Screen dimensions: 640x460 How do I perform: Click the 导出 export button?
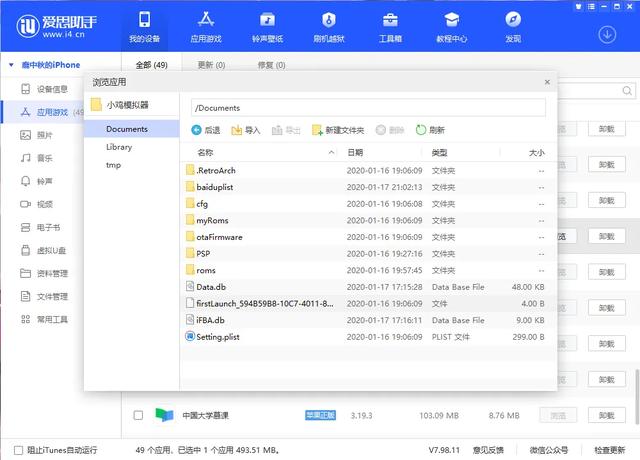(286, 130)
